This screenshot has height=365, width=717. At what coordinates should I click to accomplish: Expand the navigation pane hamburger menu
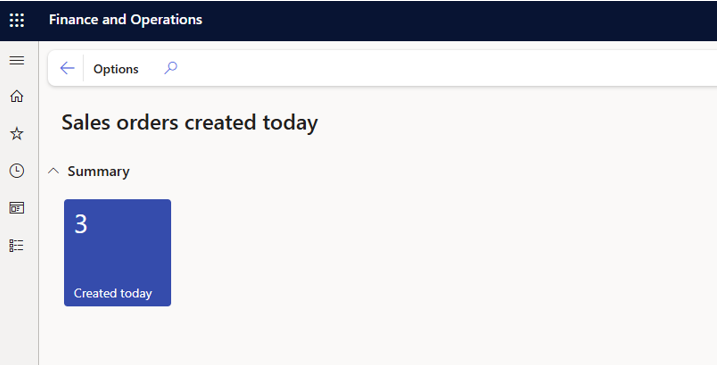17,60
